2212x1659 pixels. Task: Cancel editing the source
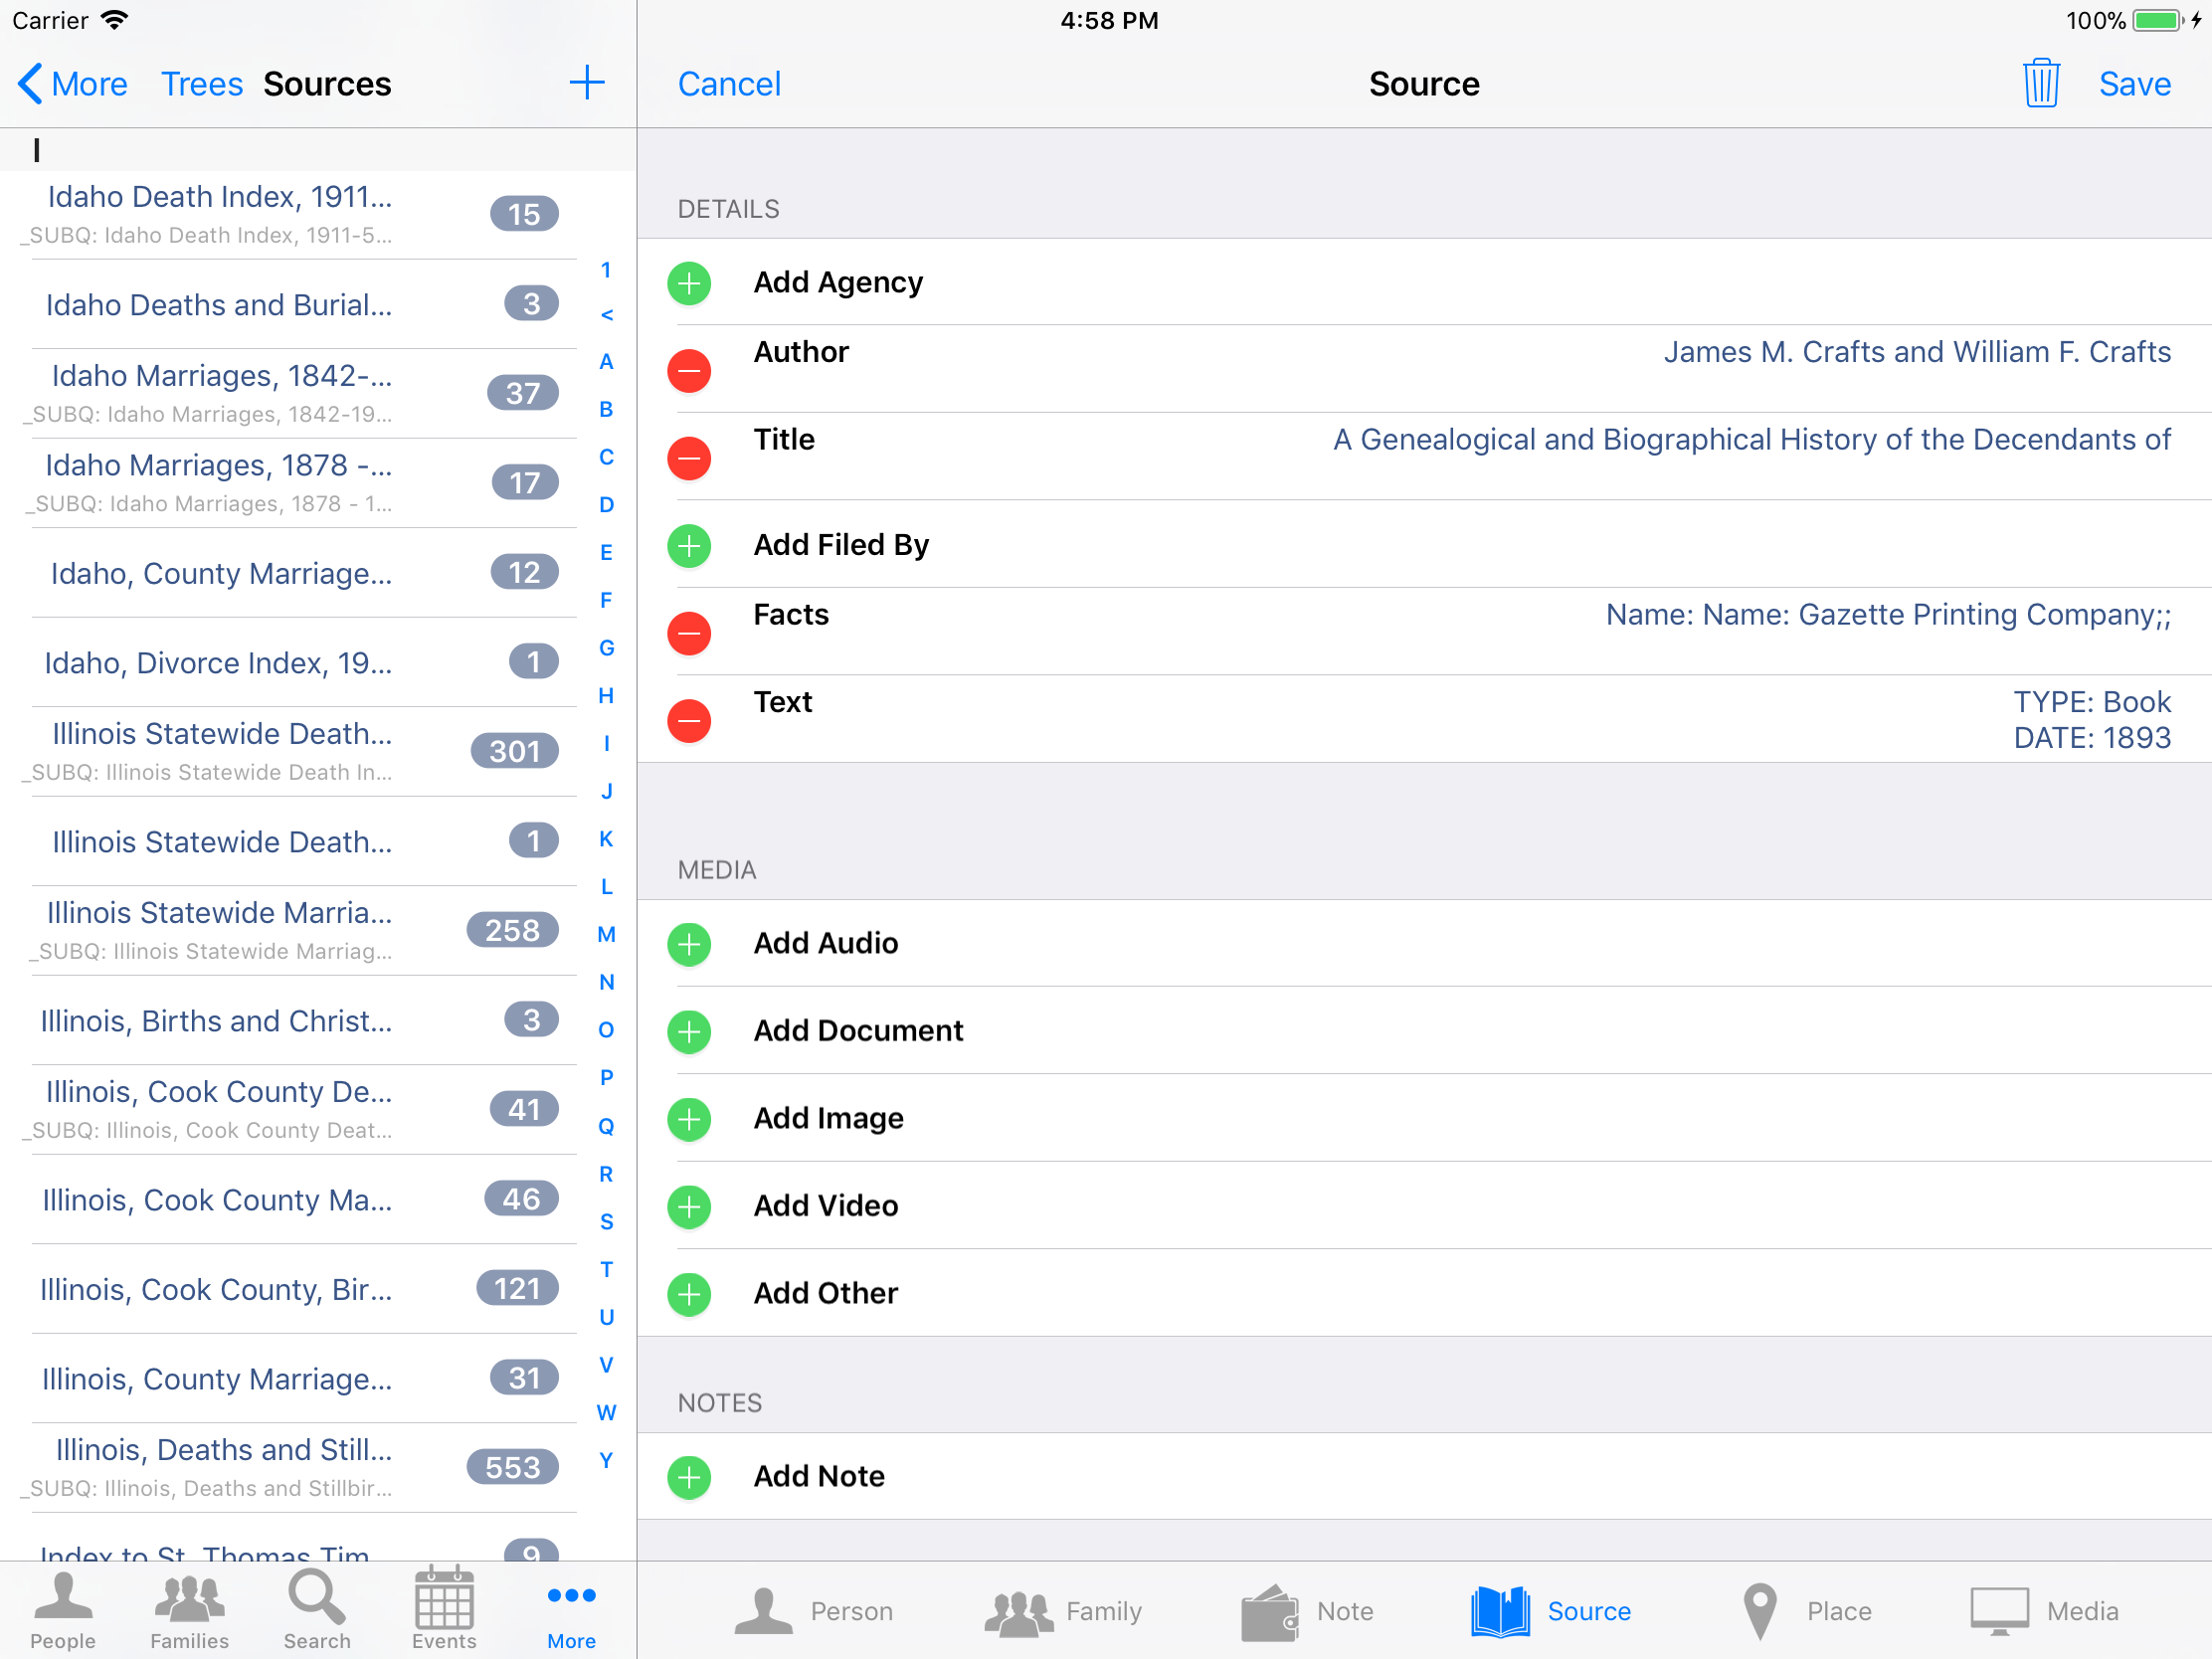point(729,84)
